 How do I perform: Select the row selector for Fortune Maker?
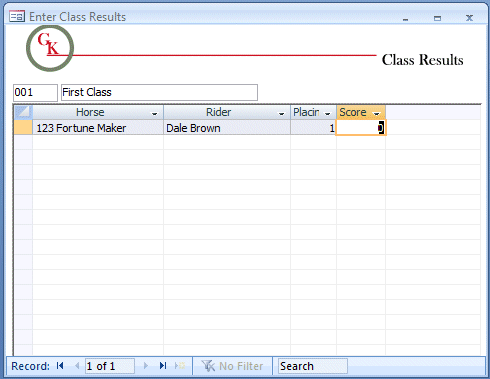(23, 128)
